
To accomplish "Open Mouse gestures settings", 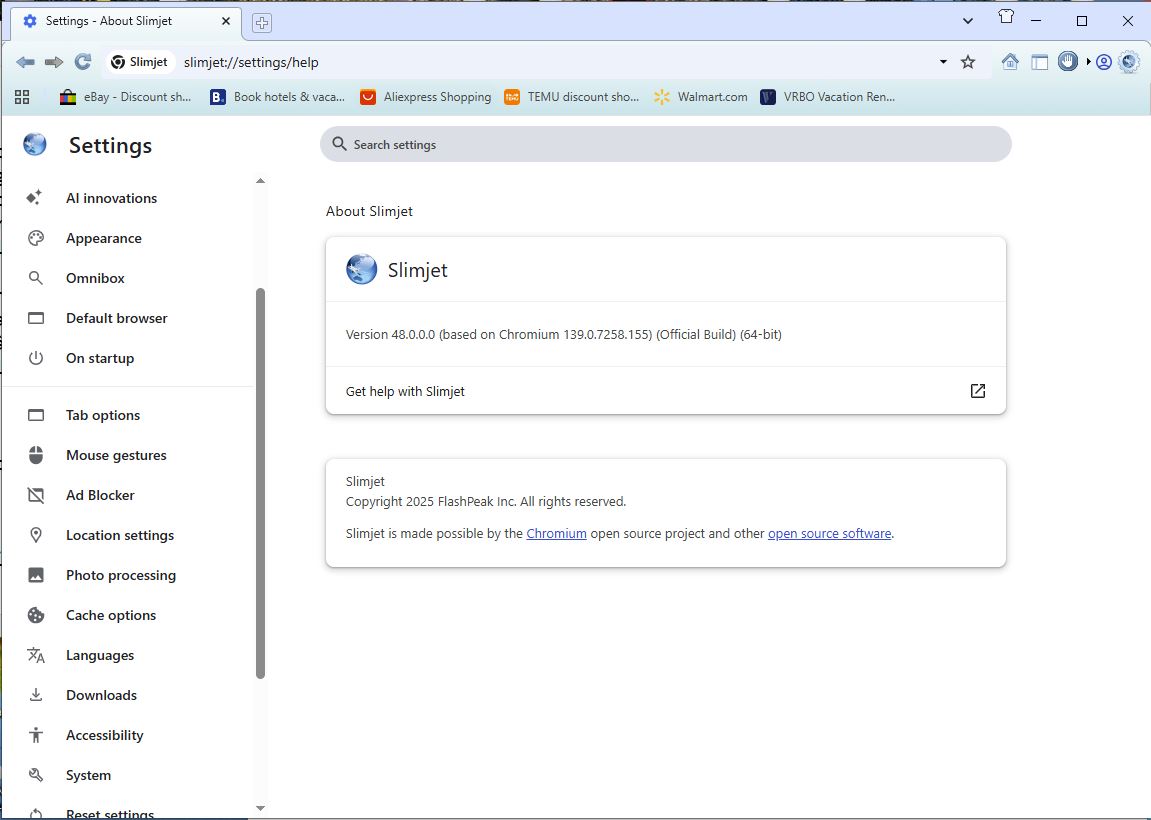I will [x=116, y=455].
